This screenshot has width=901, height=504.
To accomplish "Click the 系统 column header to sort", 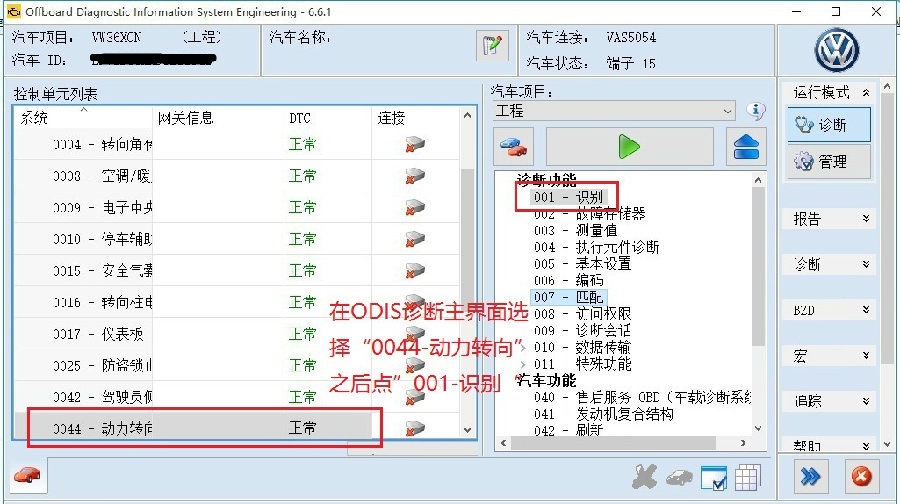I will tap(84, 118).
